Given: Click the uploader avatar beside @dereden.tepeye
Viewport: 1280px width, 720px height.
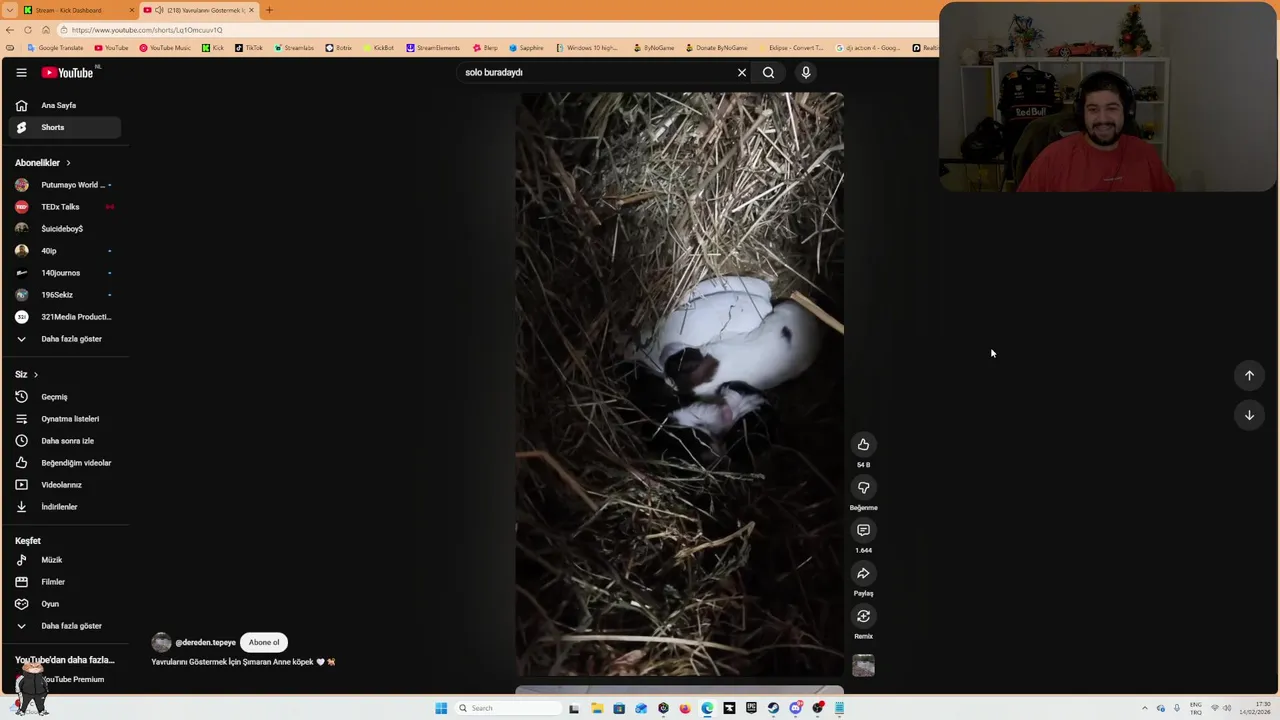Looking at the screenshot, I should click(161, 642).
